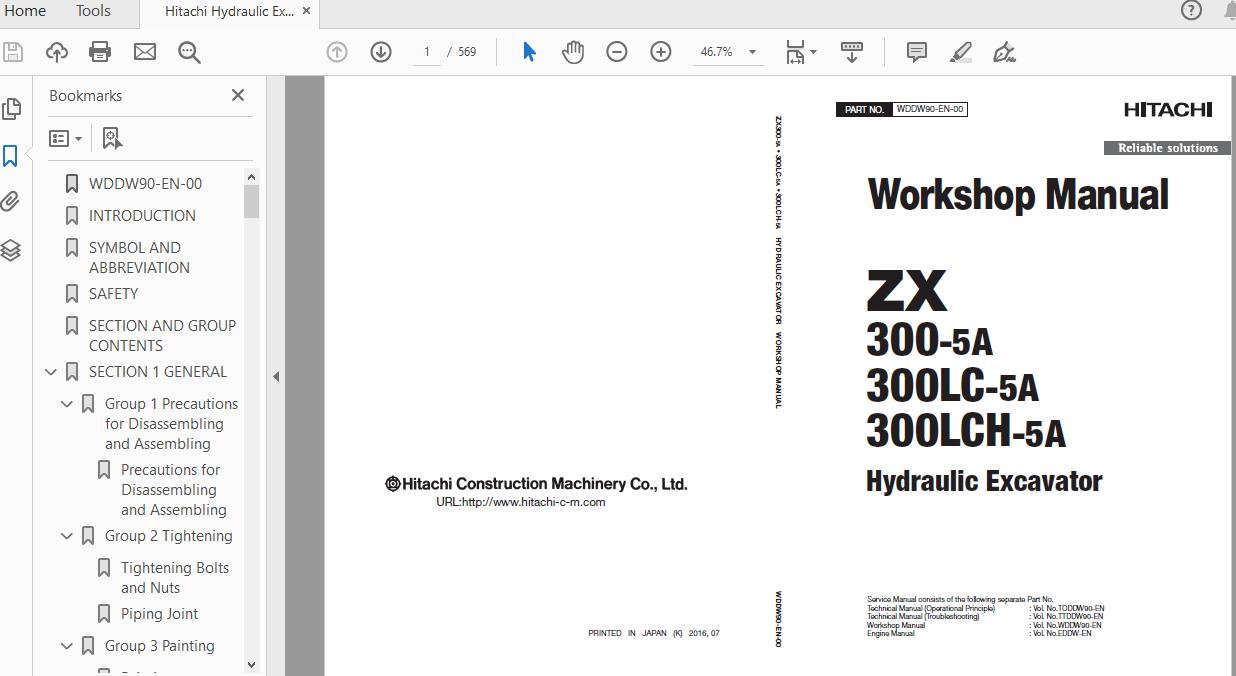The width and height of the screenshot is (1236, 676).
Task: Open the INTRODUCTION bookmark
Action: tap(142, 216)
